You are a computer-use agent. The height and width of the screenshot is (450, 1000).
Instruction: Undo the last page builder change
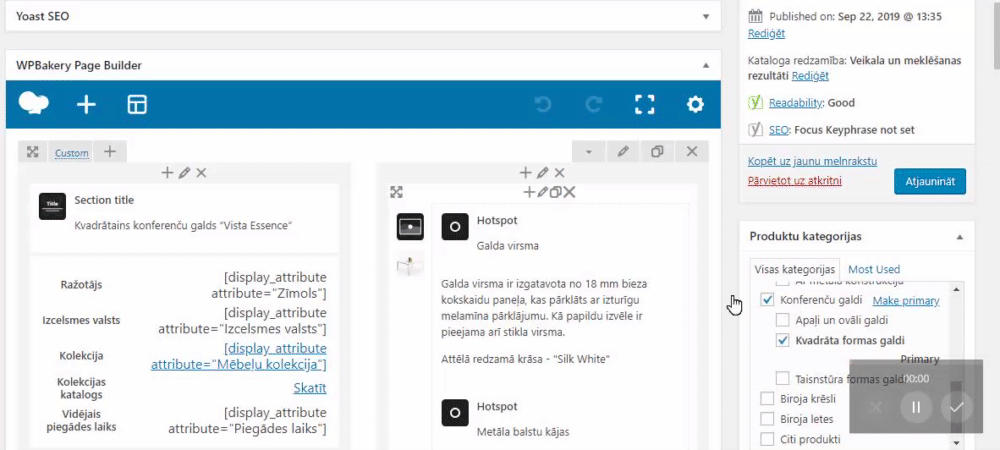click(543, 105)
